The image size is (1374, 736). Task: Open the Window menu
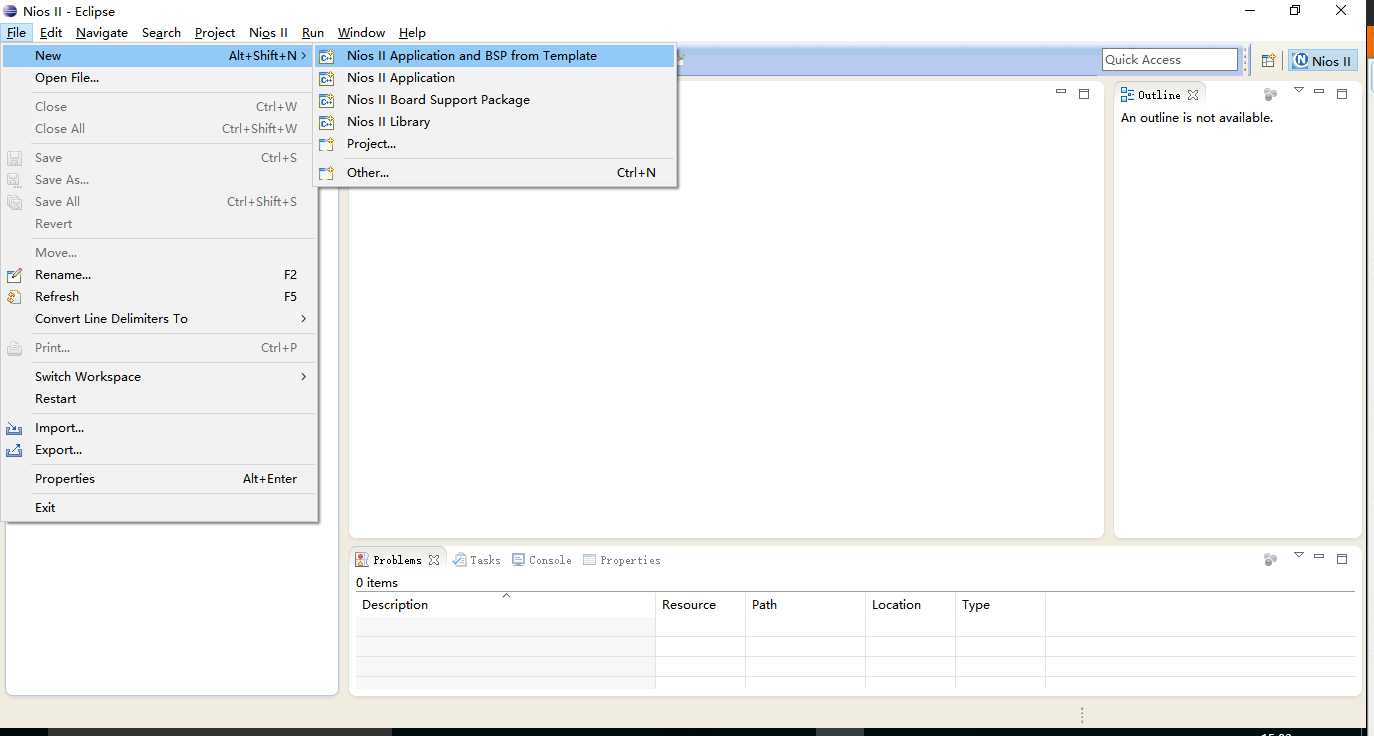pyautogui.click(x=361, y=33)
